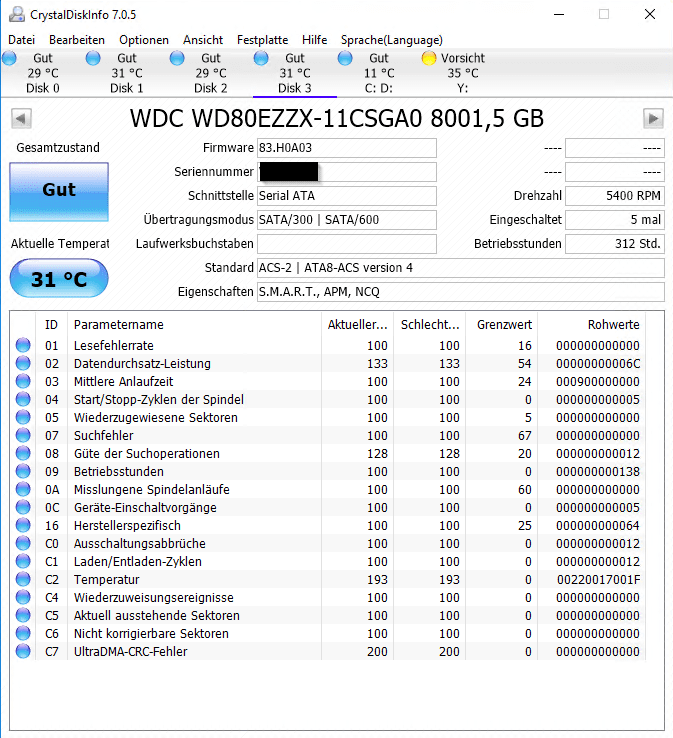This screenshot has width=673, height=738.
Task: Sort by ID column header
Action: 51,324
